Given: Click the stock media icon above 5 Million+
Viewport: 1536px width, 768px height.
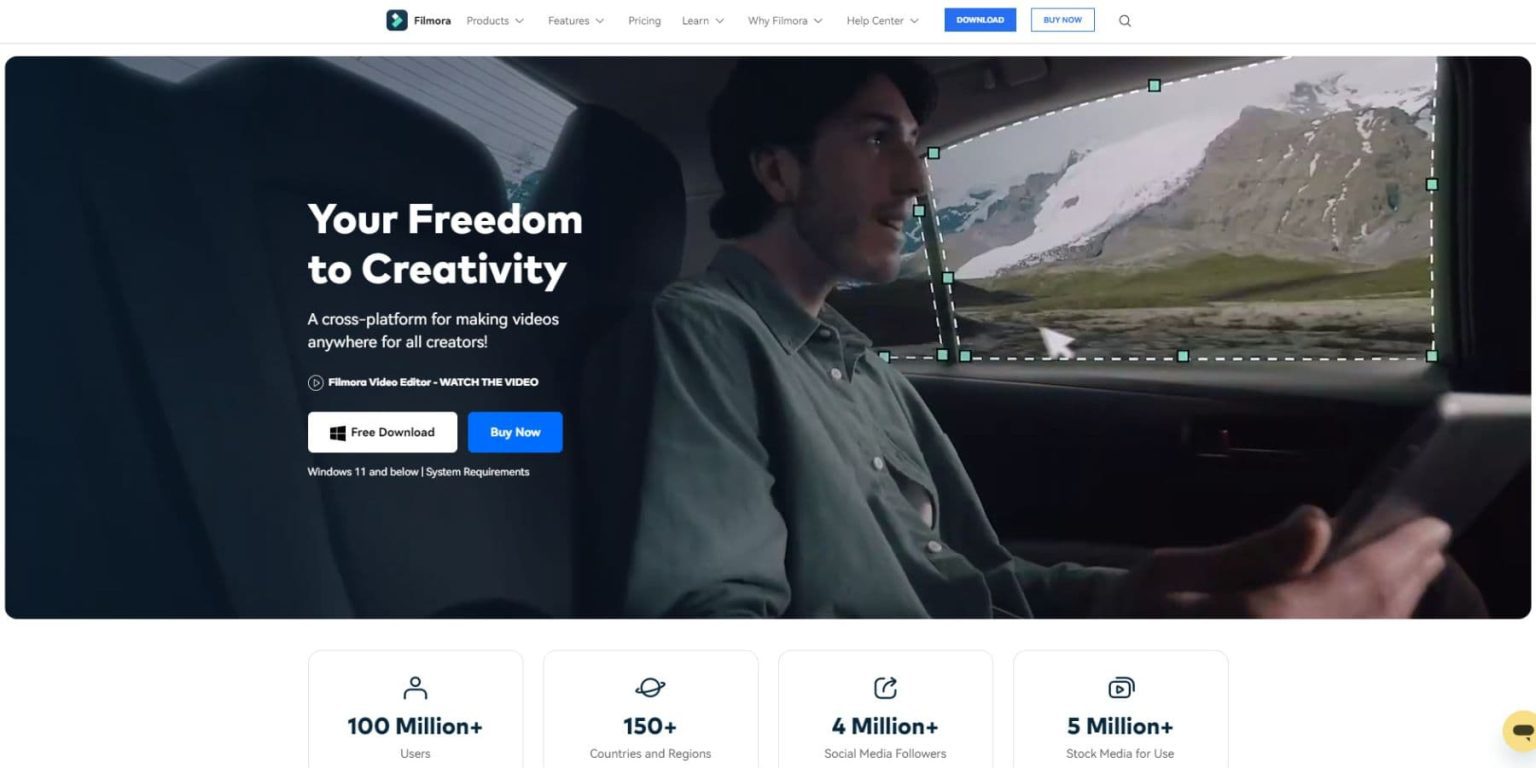Looking at the screenshot, I should pyautogui.click(x=1120, y=688).
